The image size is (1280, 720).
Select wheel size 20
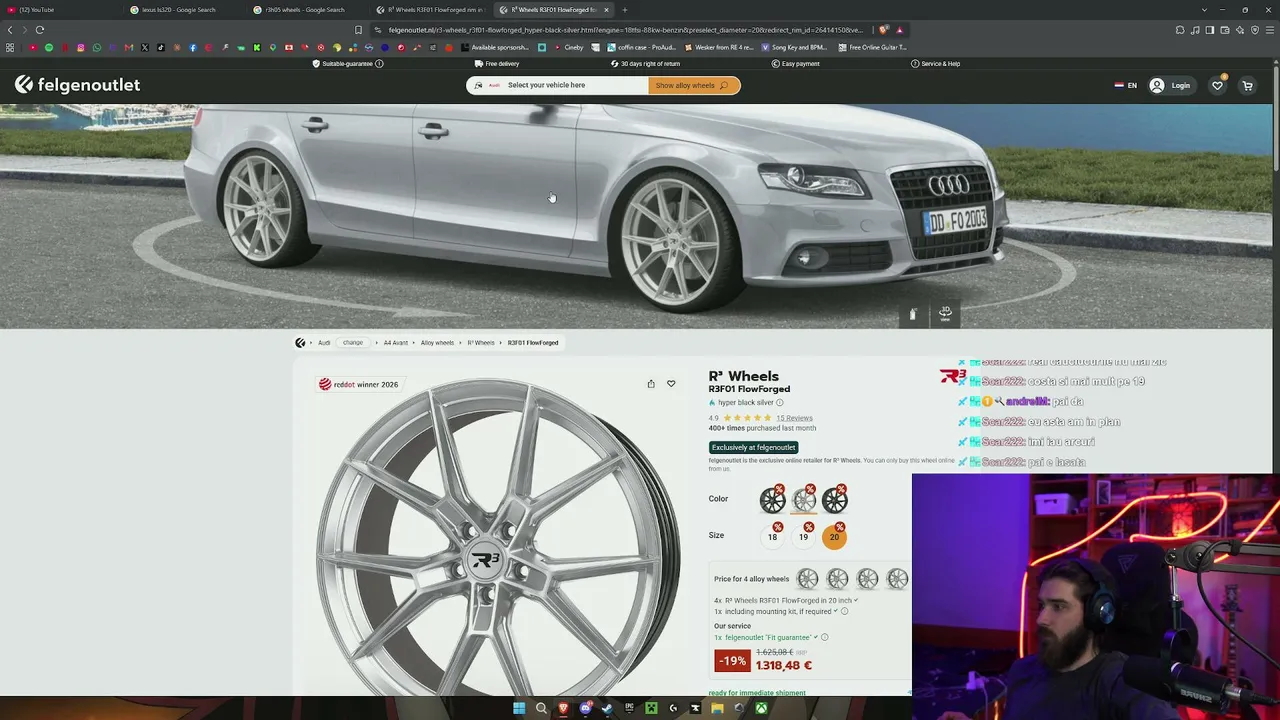tap(834, 537)
